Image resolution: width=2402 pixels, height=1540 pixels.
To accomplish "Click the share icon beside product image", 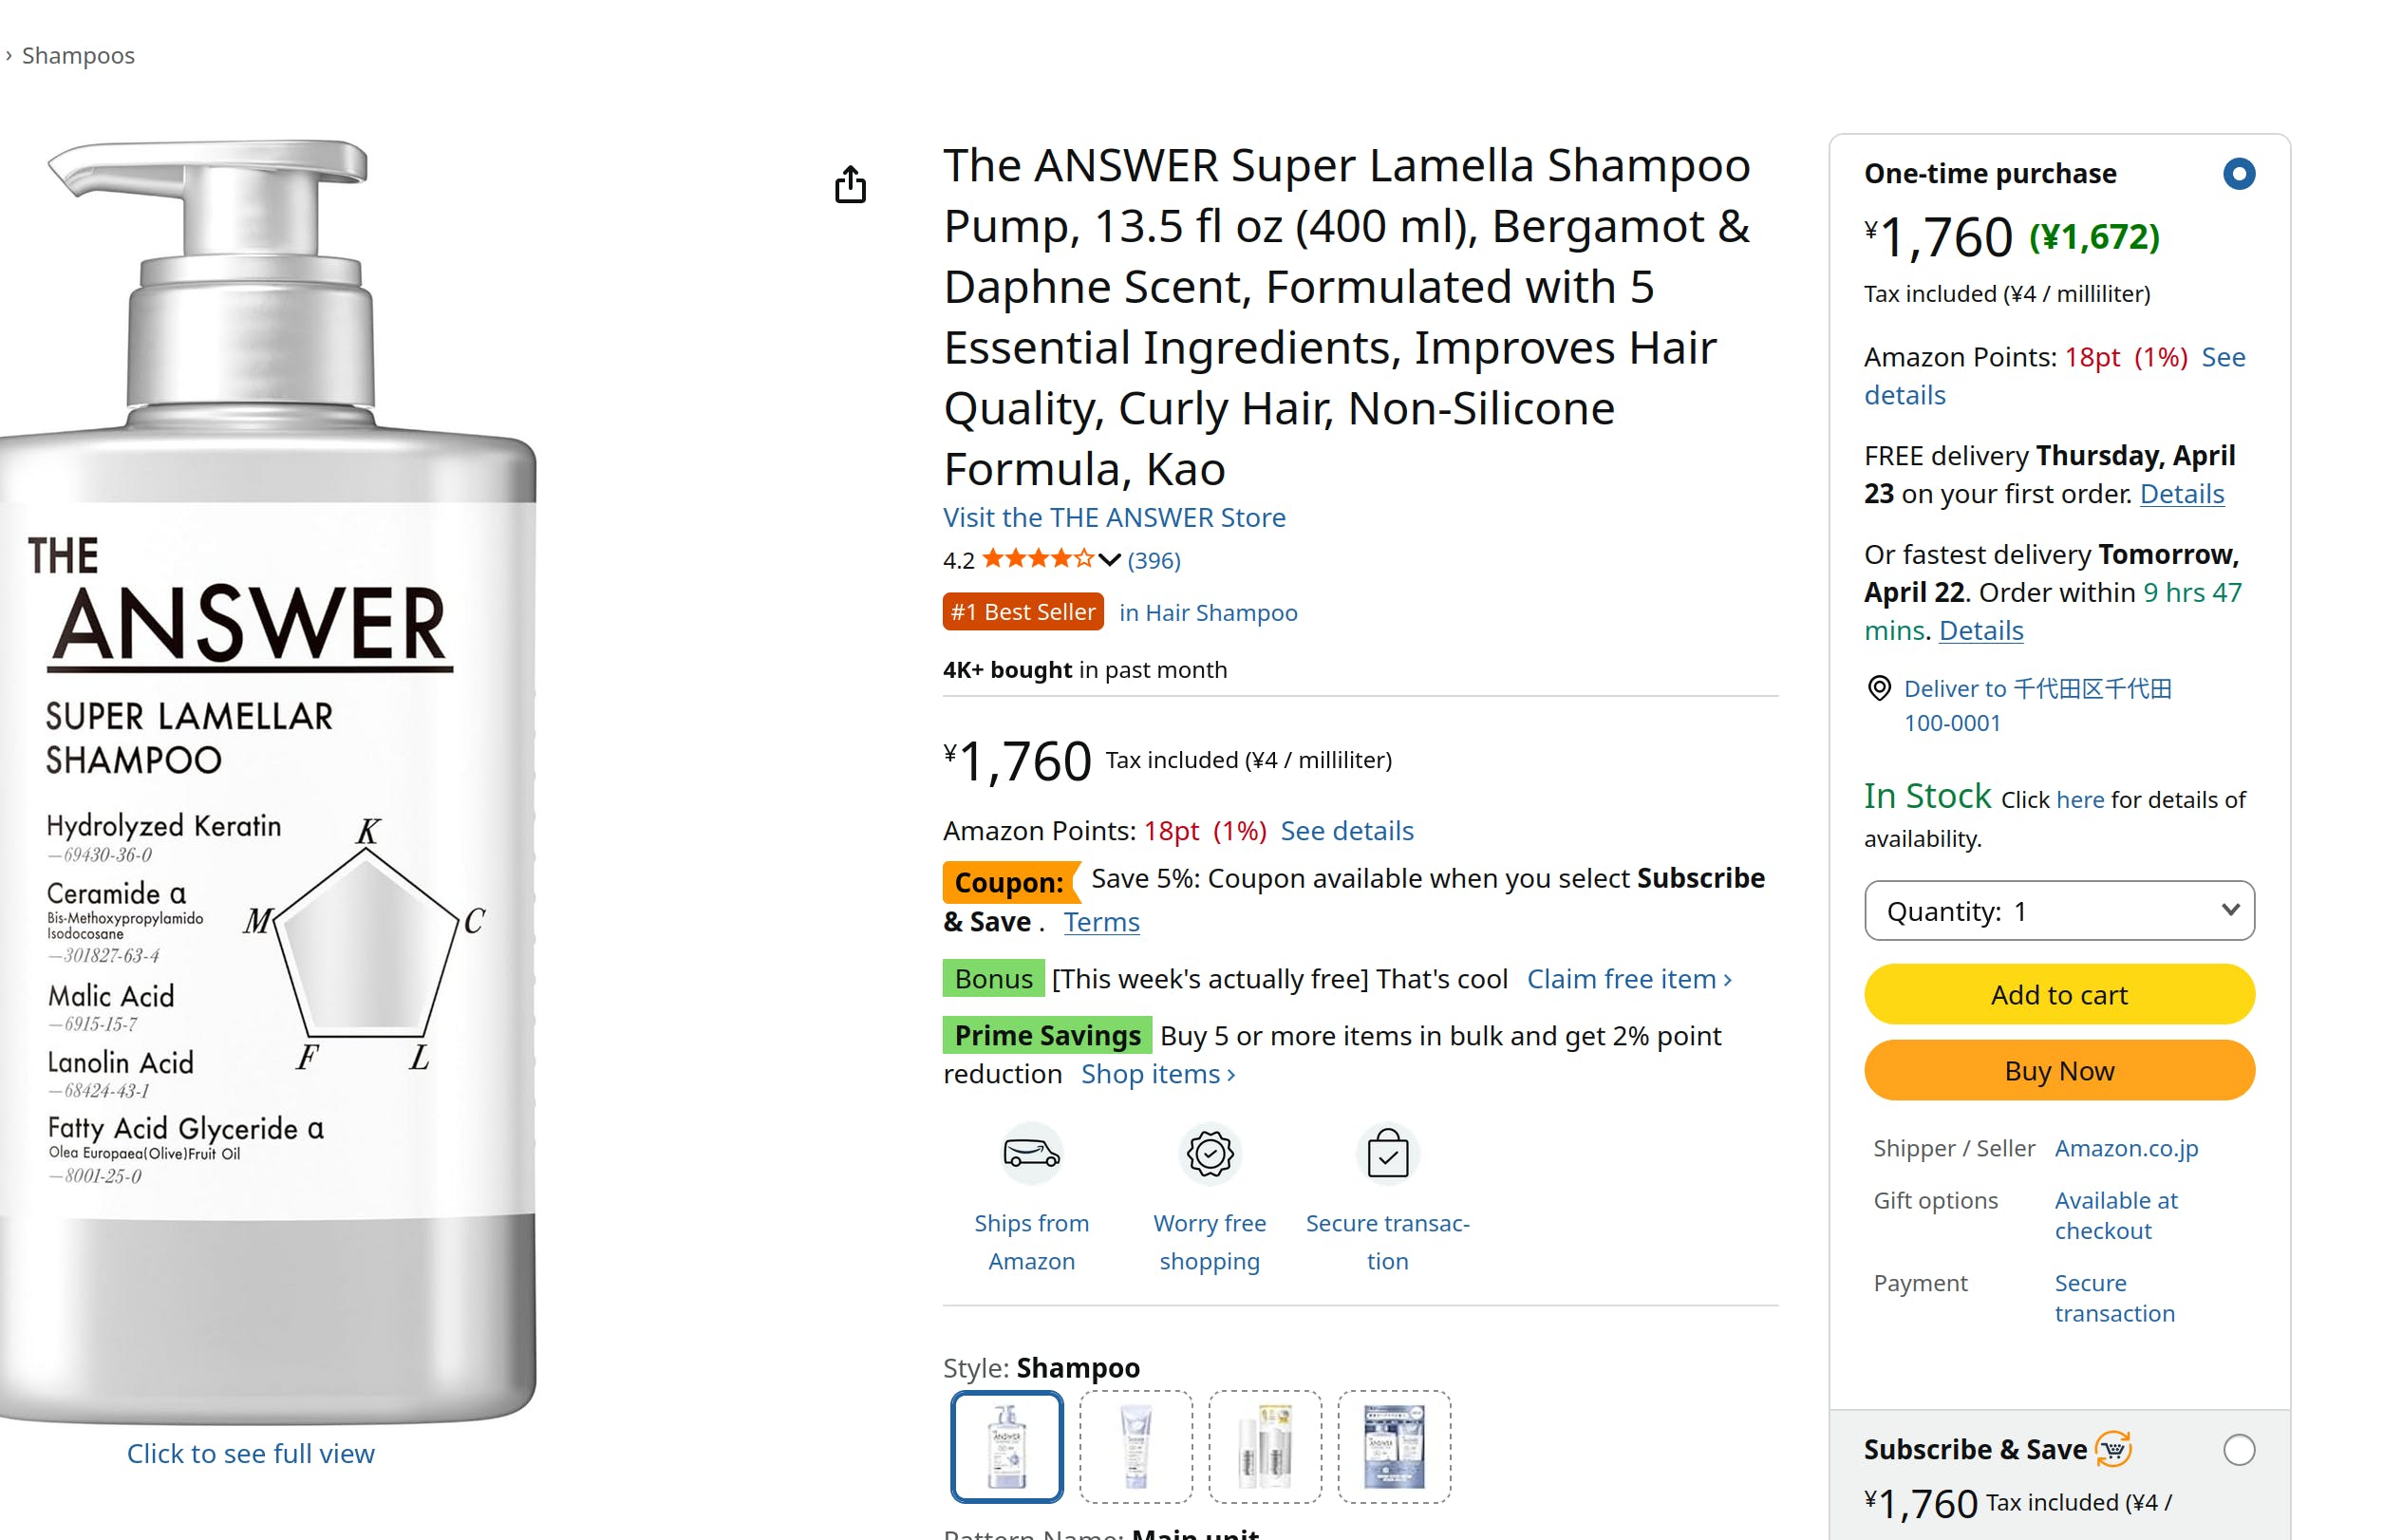I will (x=850, y=184).
